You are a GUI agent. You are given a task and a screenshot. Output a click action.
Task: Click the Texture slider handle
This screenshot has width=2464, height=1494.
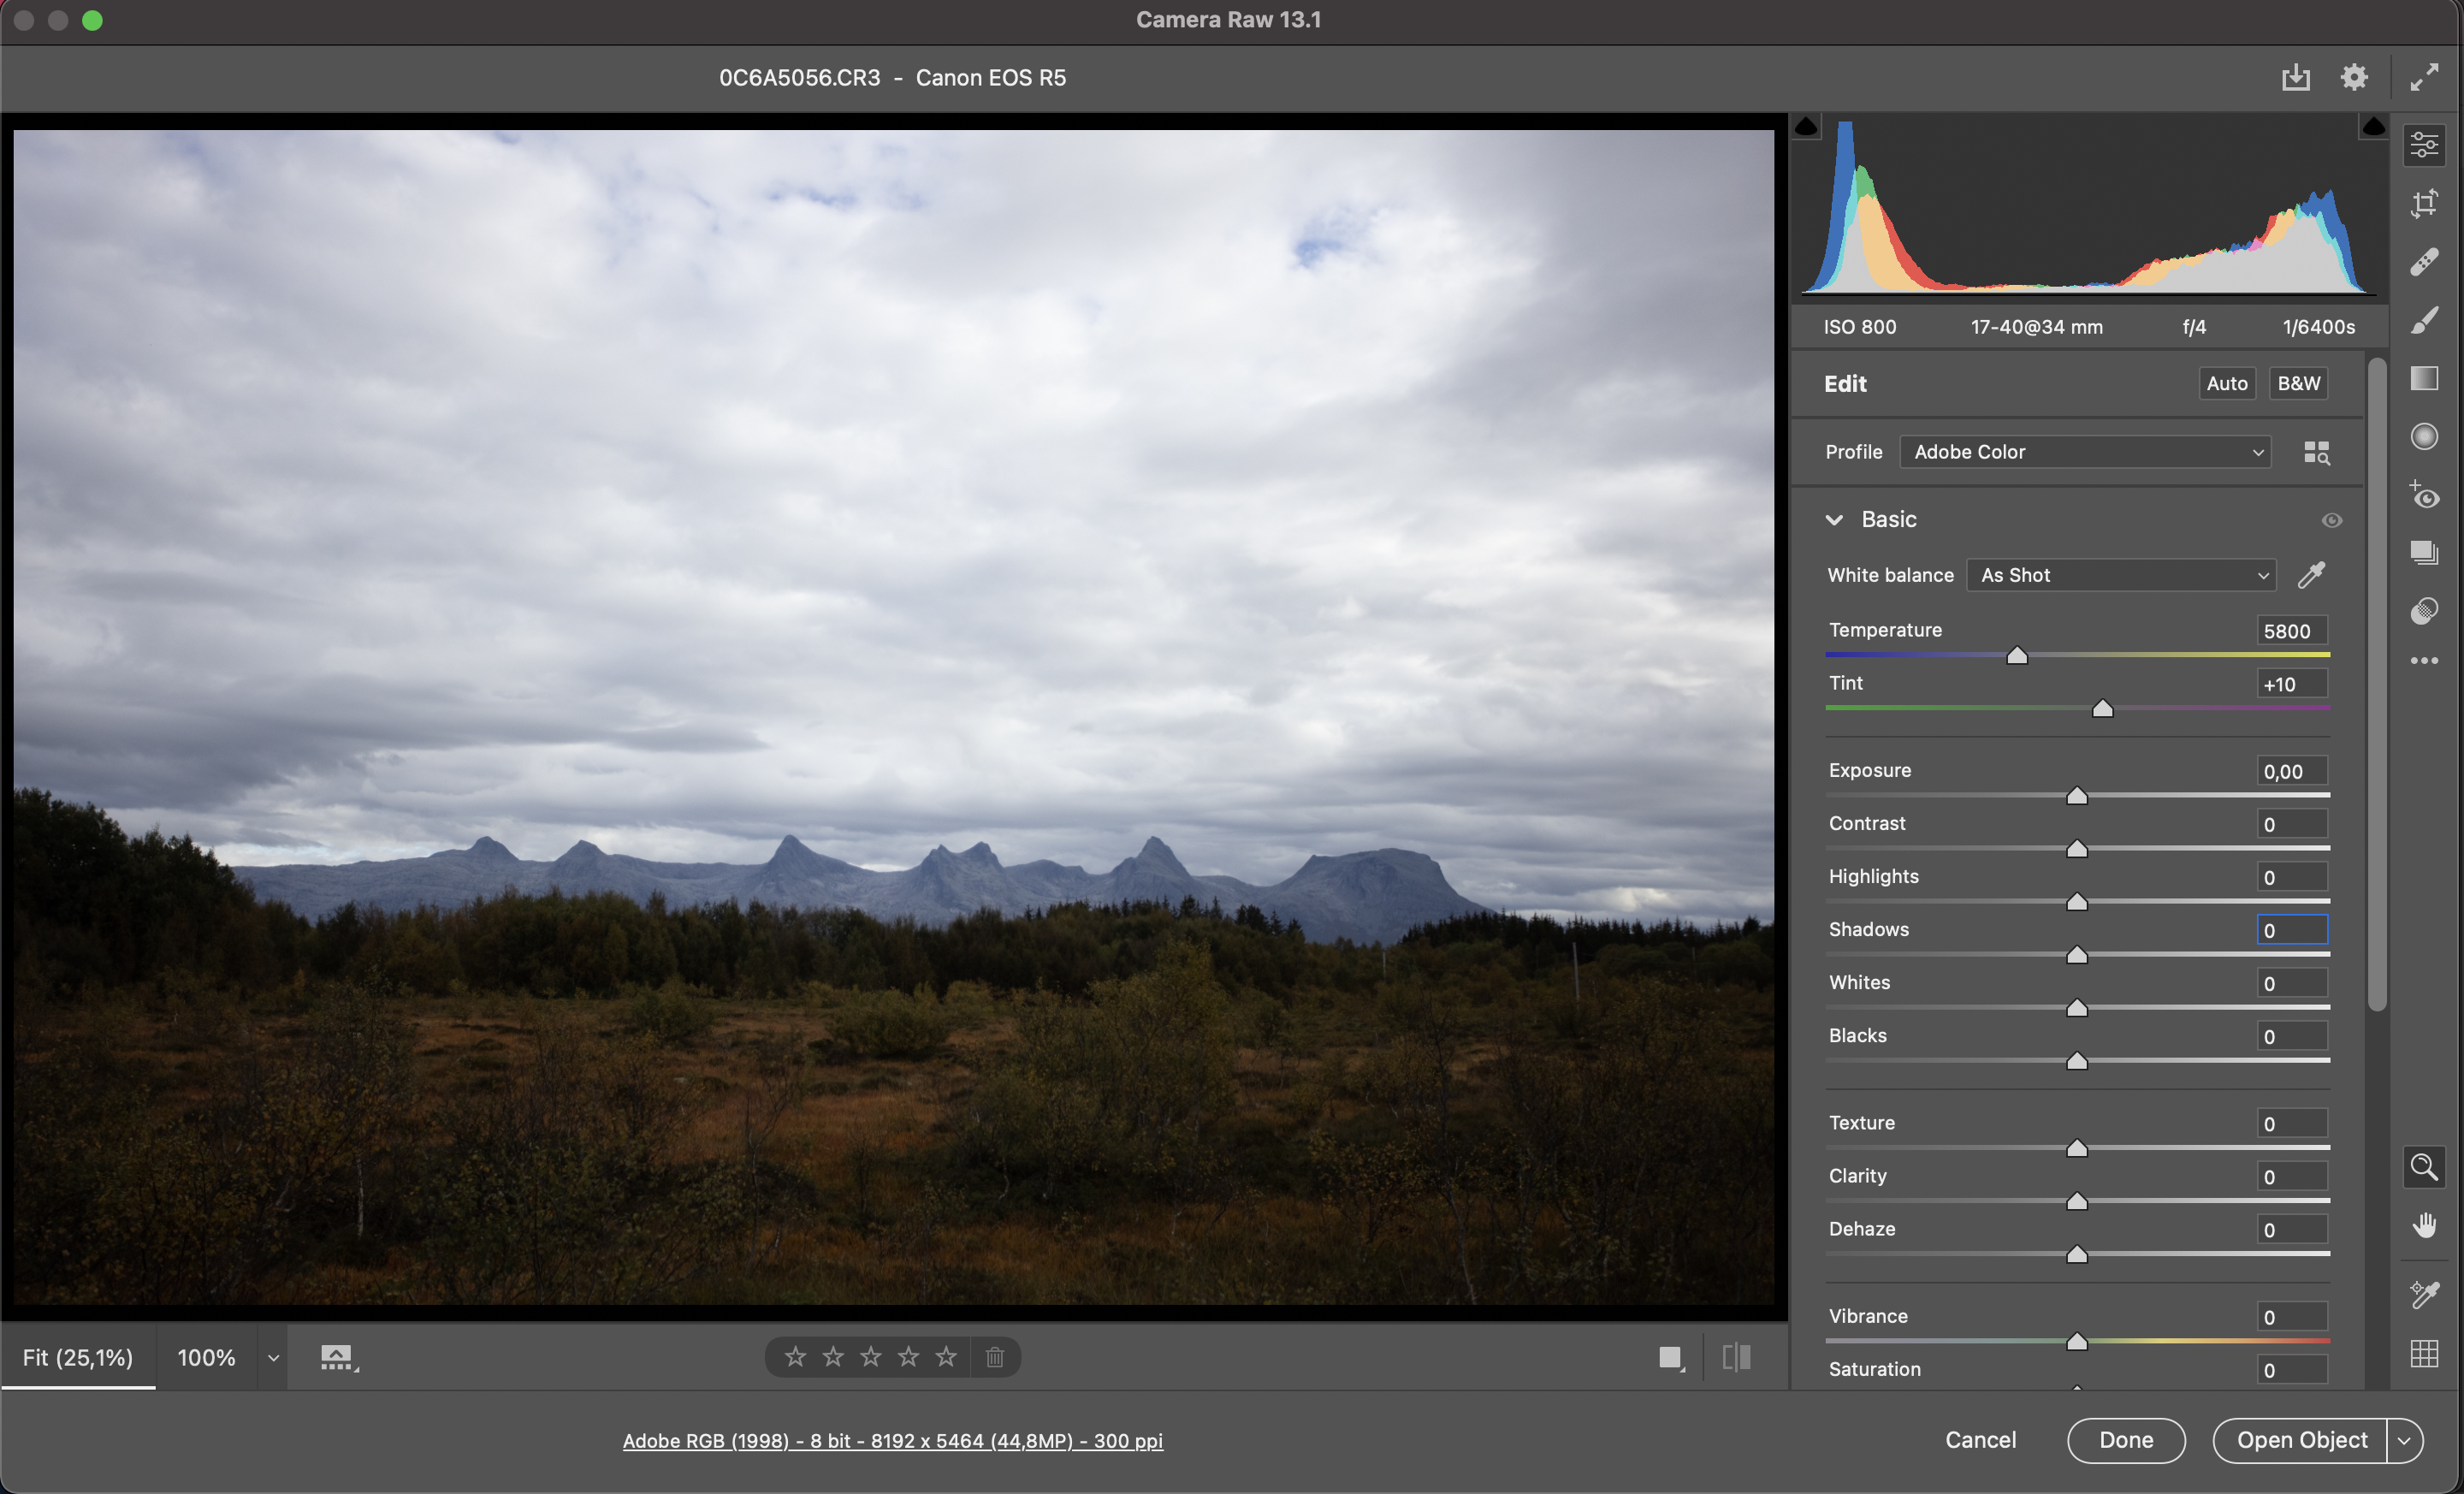[x=2077, y=1148]
